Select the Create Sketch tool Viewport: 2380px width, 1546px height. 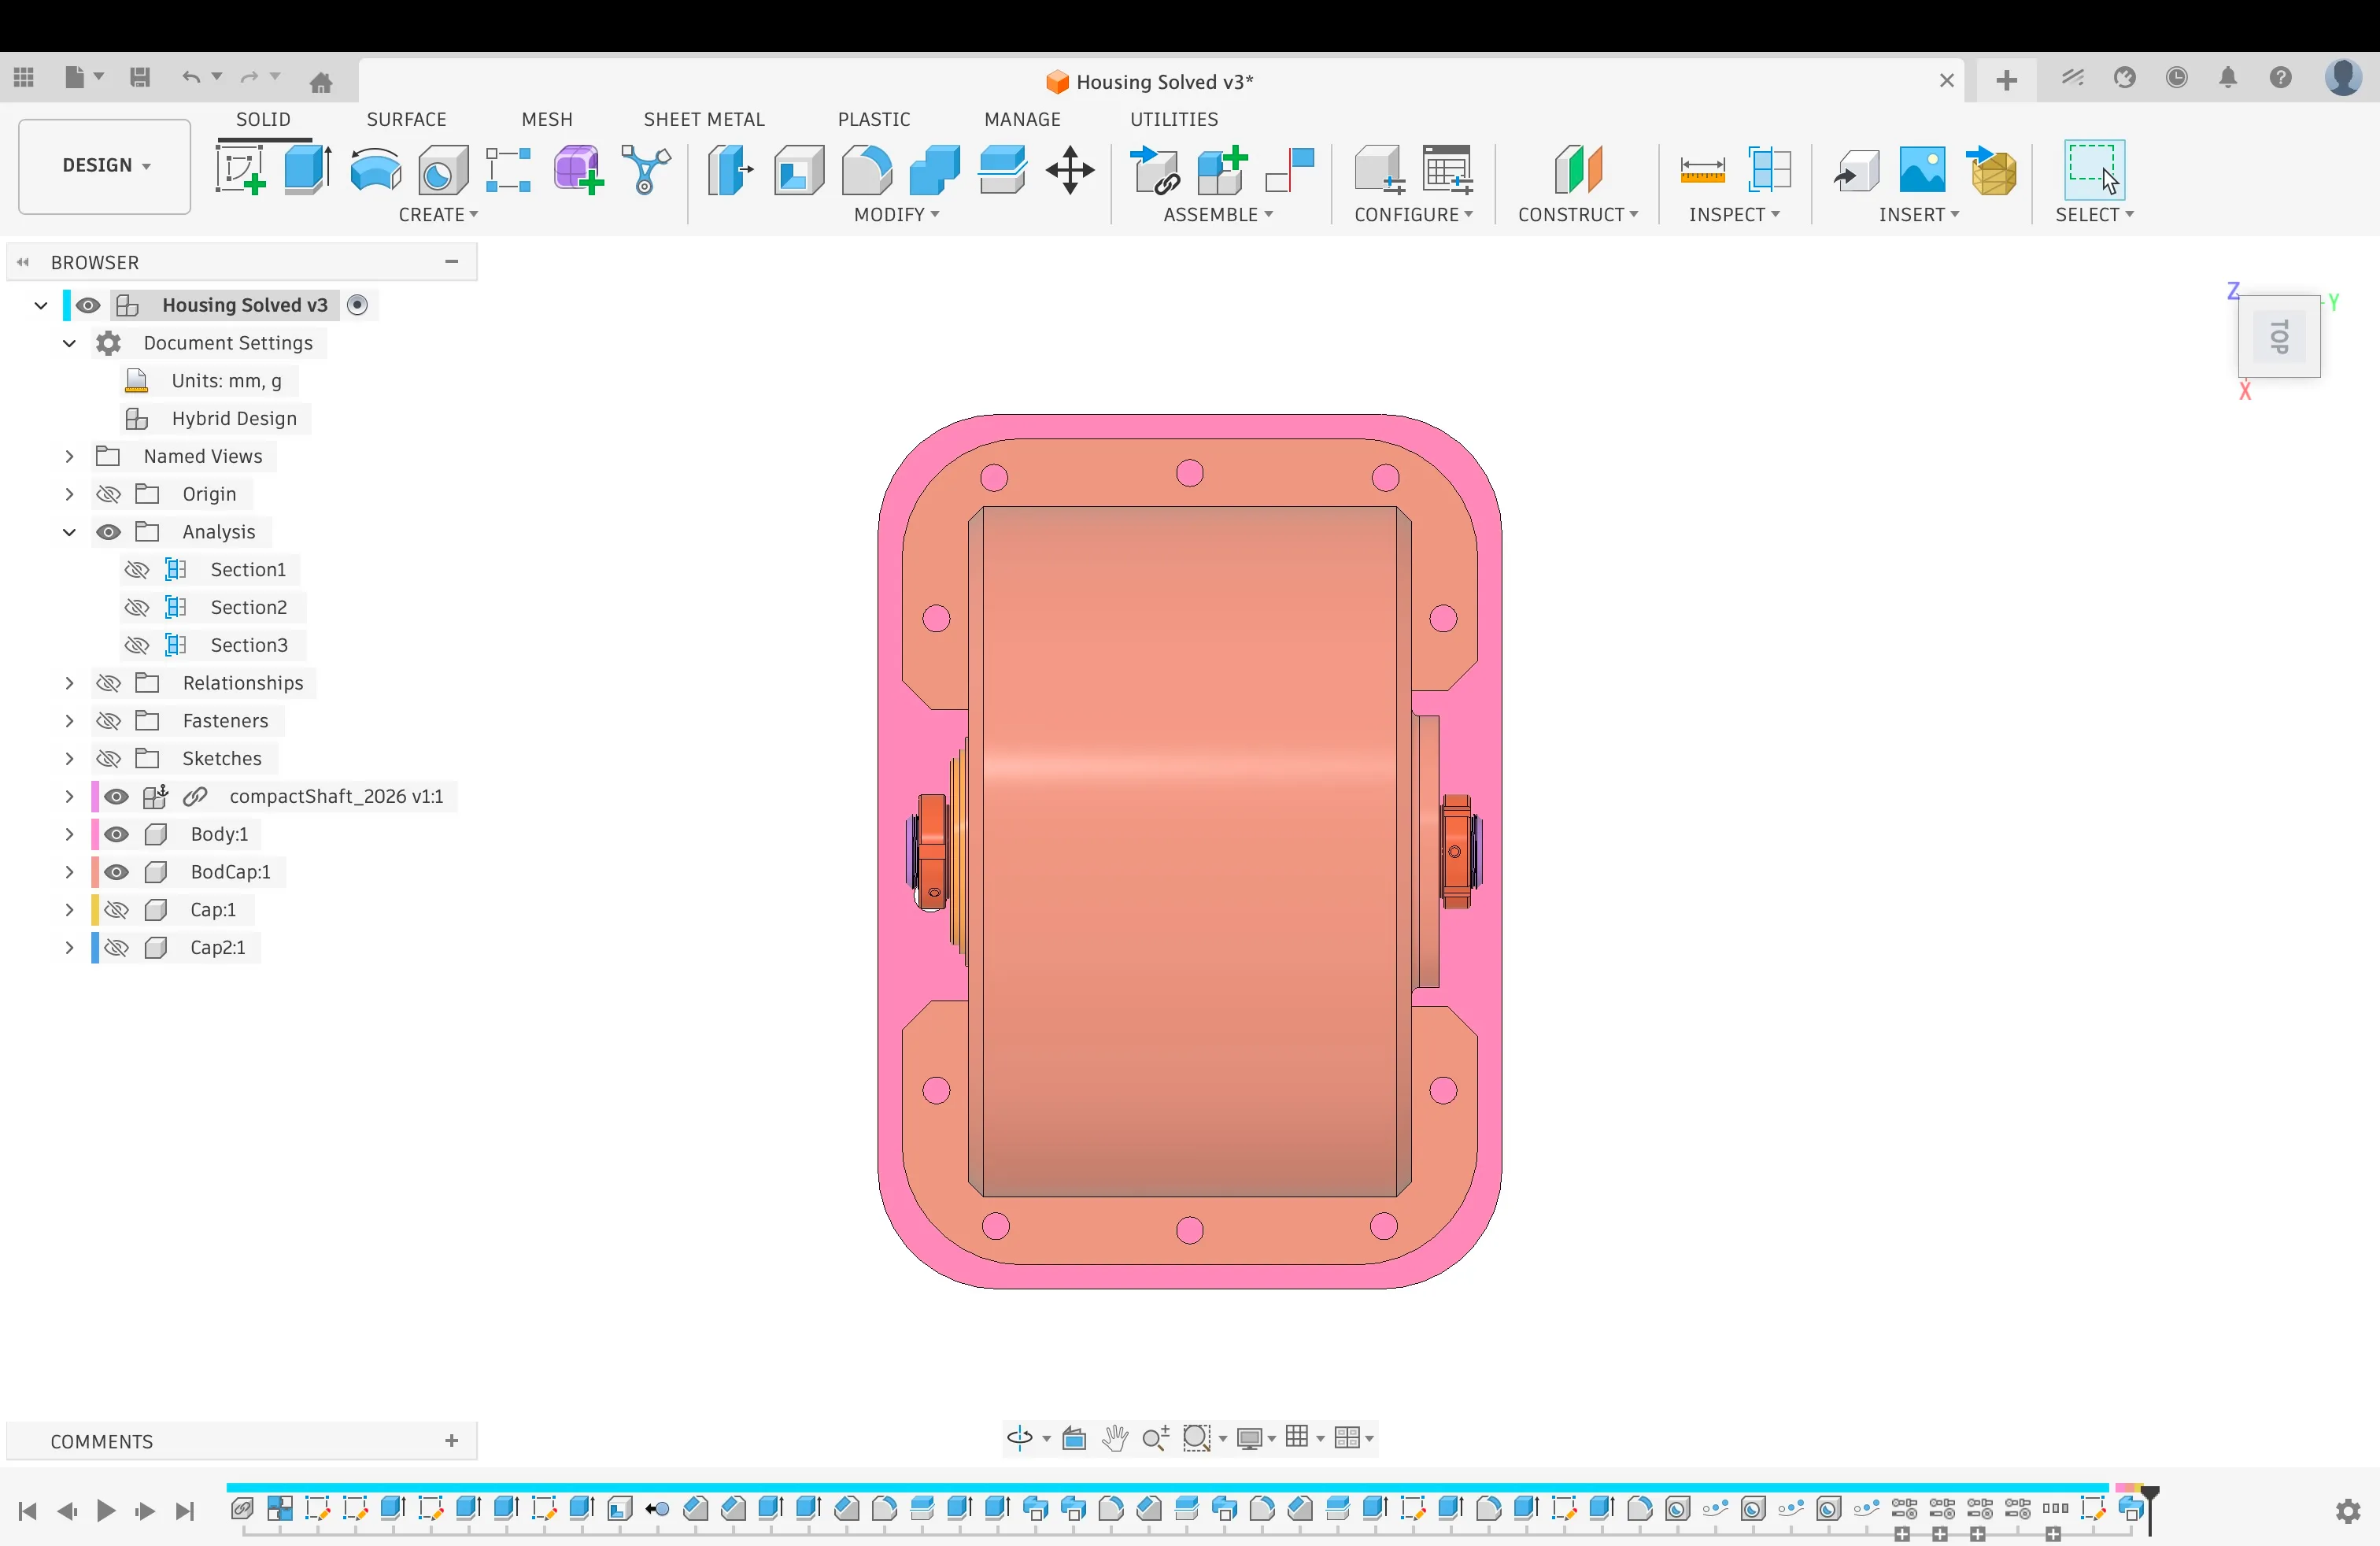tap(240, 169)
